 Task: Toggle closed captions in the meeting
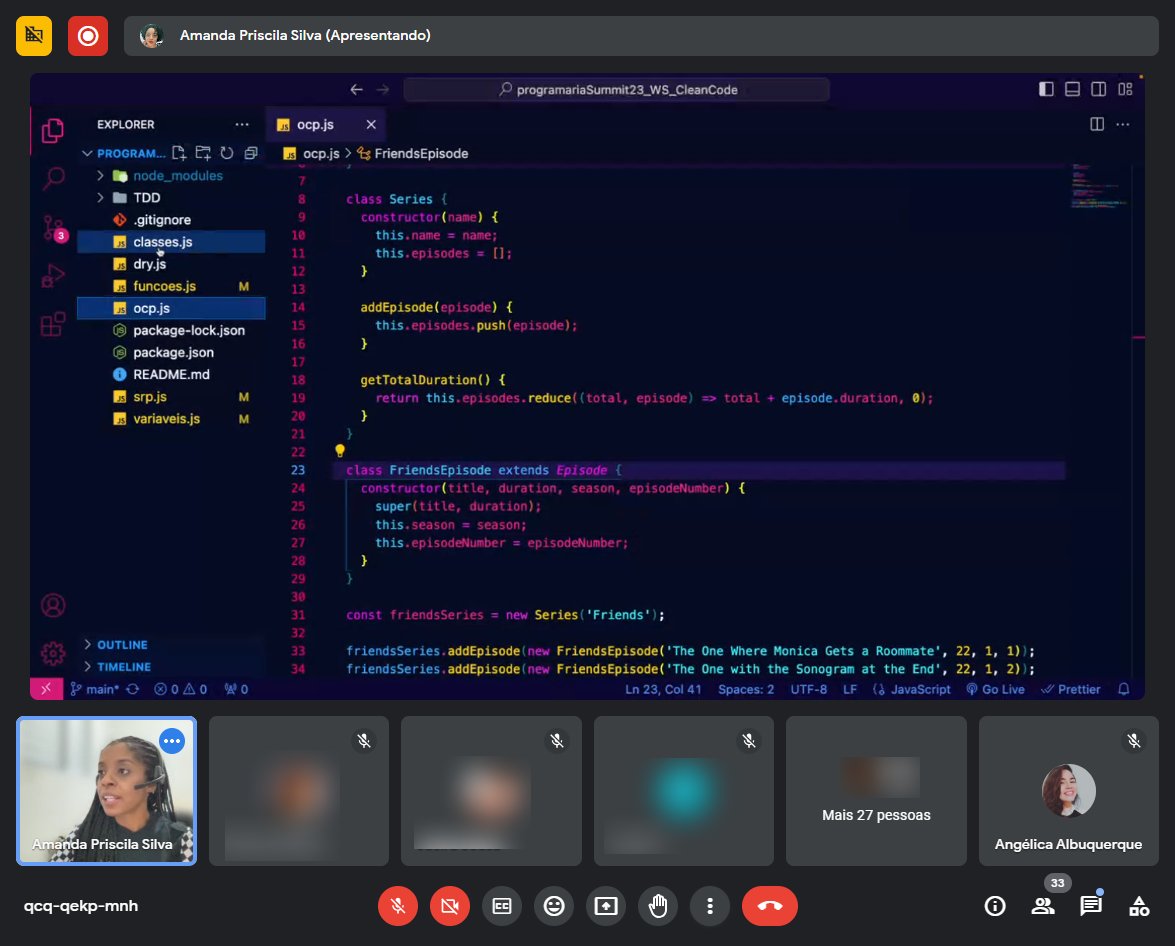[x=502, y=905]
